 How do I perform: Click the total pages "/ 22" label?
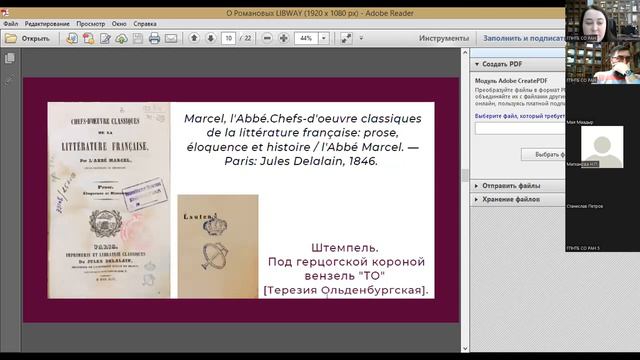coord(245,38)
